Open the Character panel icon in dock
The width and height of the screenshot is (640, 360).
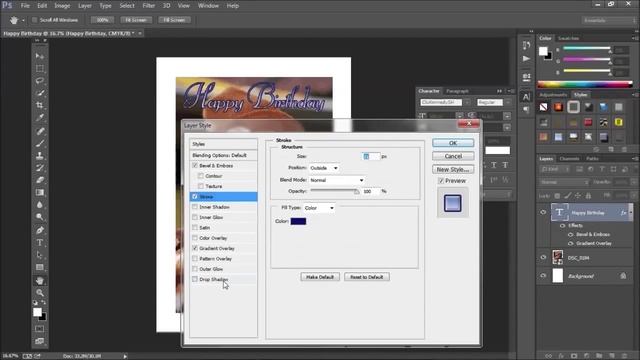526,97
